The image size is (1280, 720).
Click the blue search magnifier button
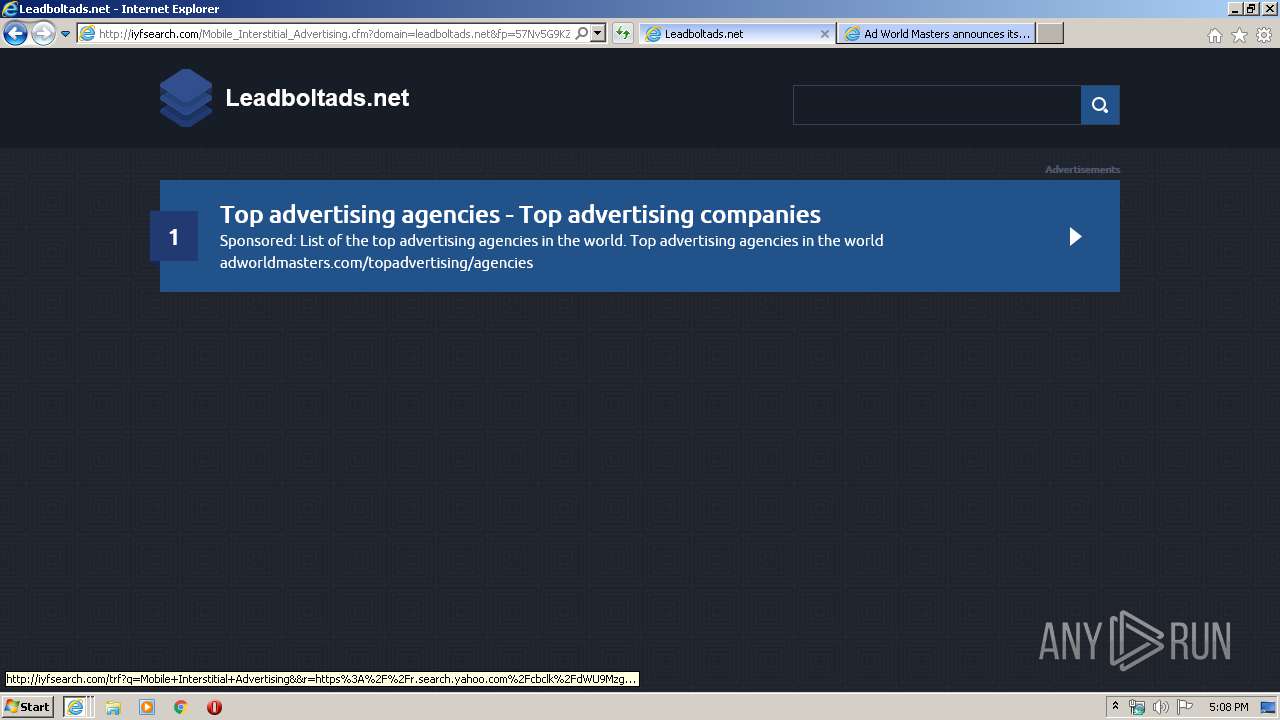click(1100, 105)
